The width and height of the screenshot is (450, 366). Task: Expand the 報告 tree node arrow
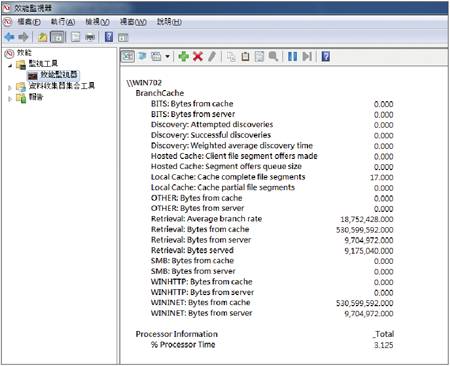pos(10,99)
